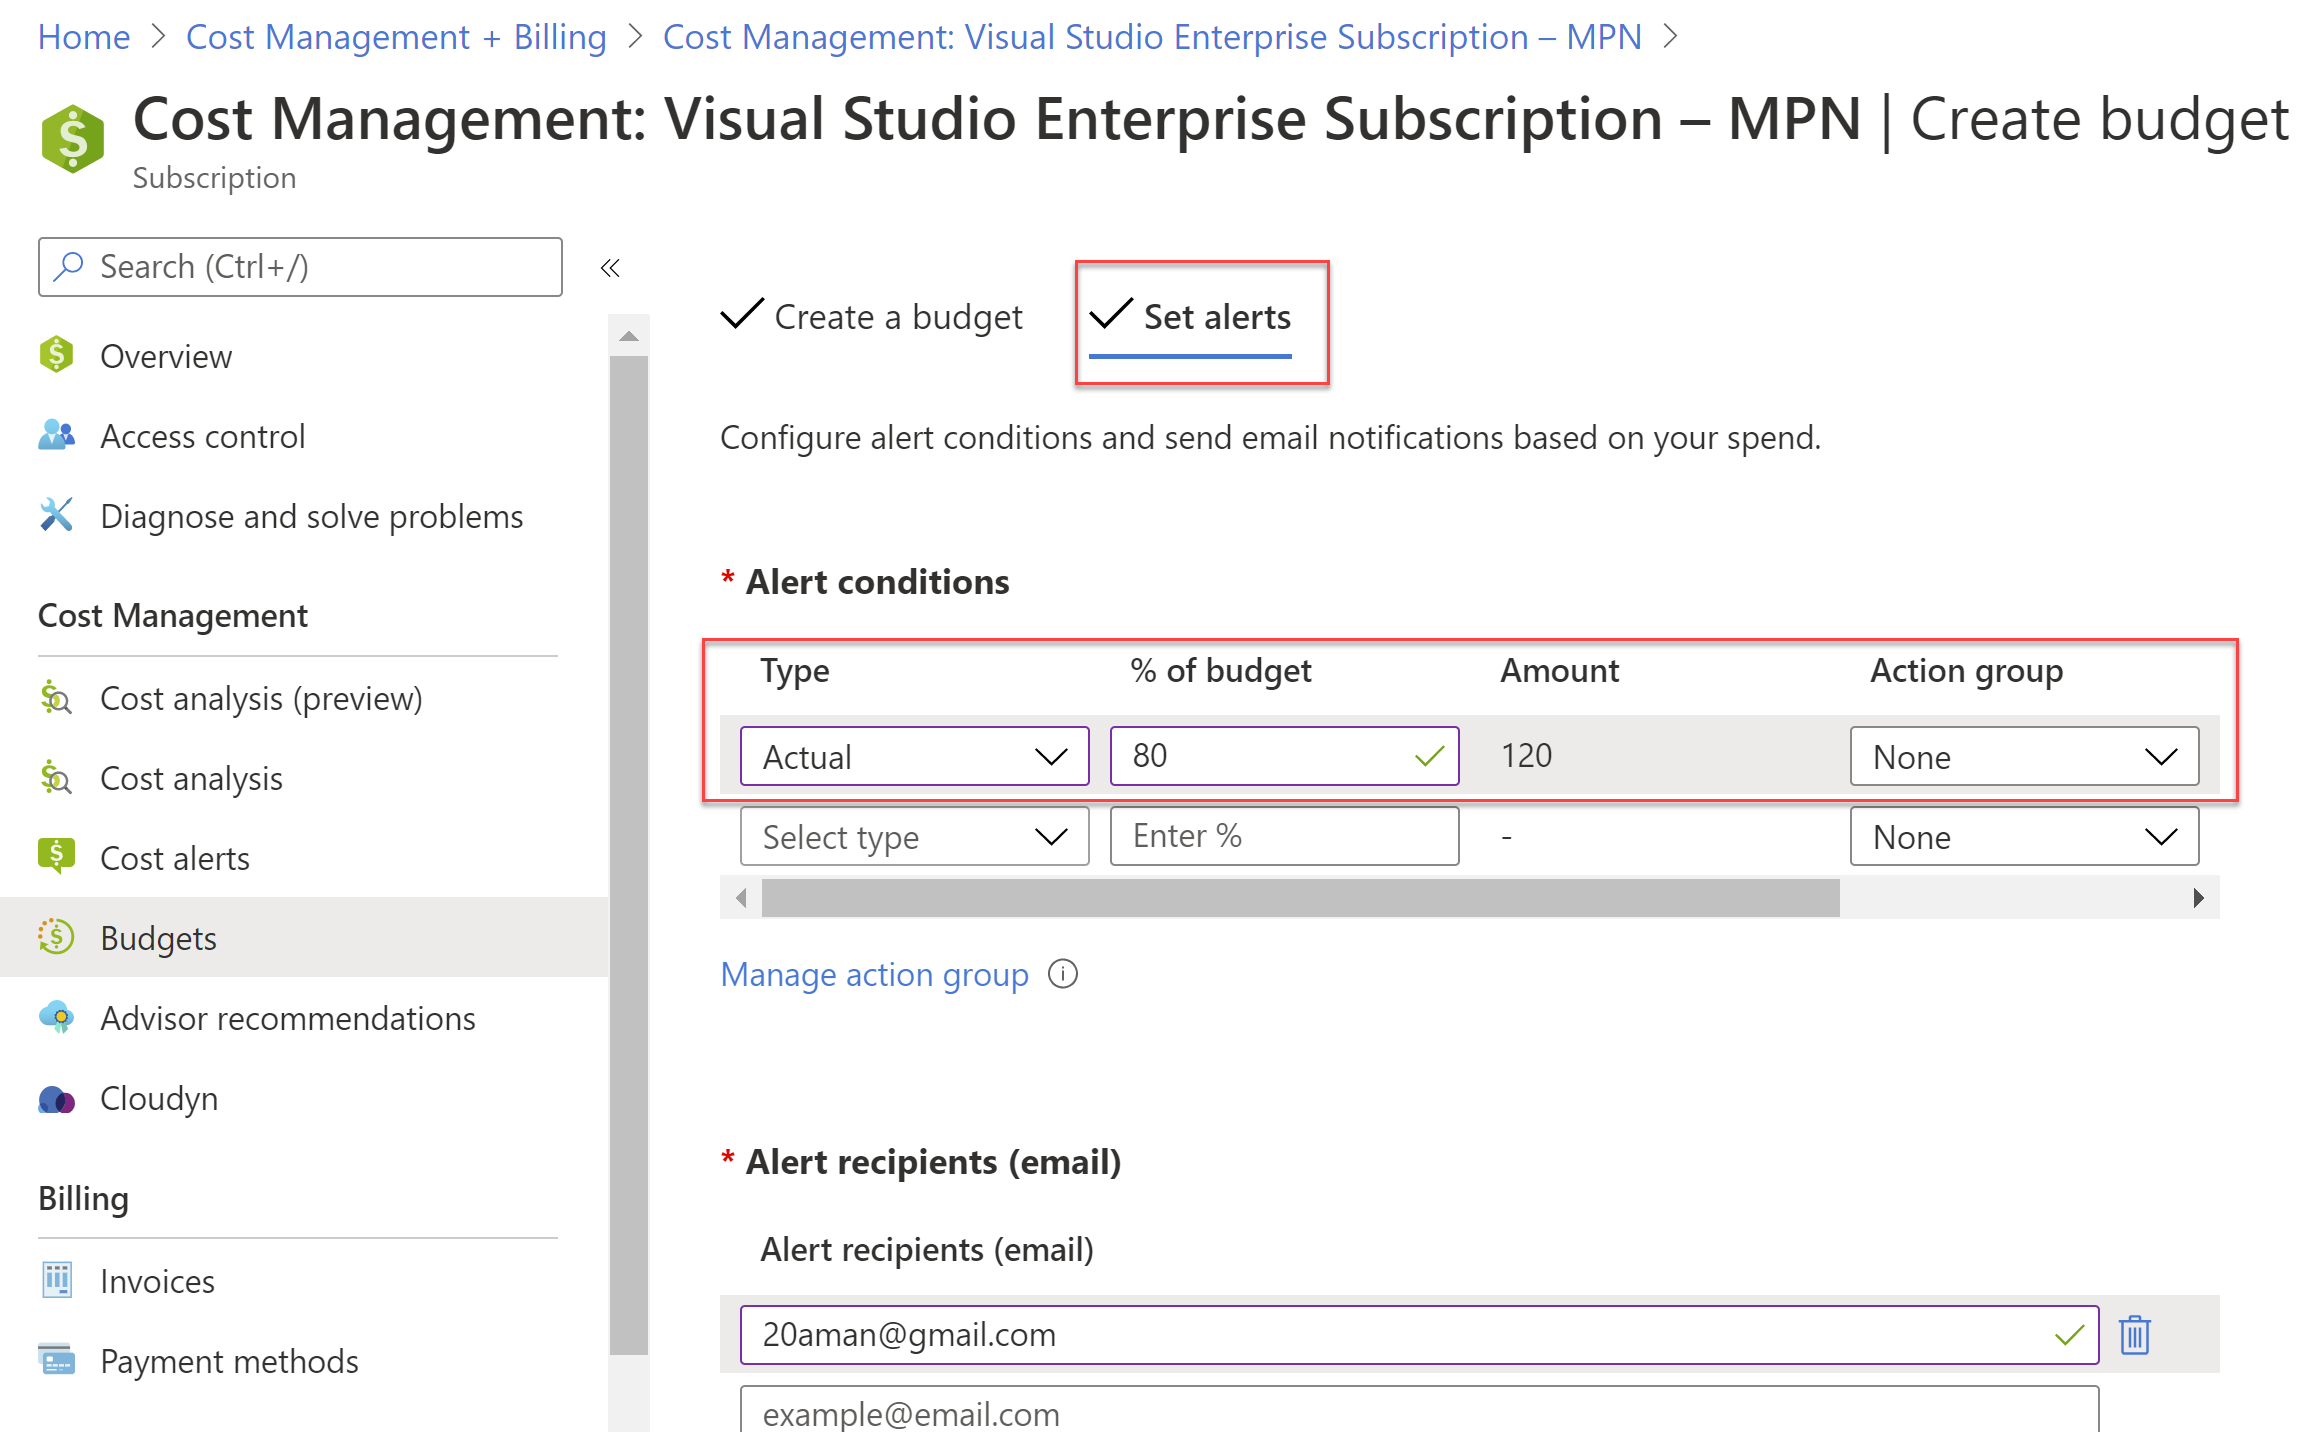Select Budgets in the sidebar
The width and height of the screenshot is (2309, 1432).
(x=304, y=937)
